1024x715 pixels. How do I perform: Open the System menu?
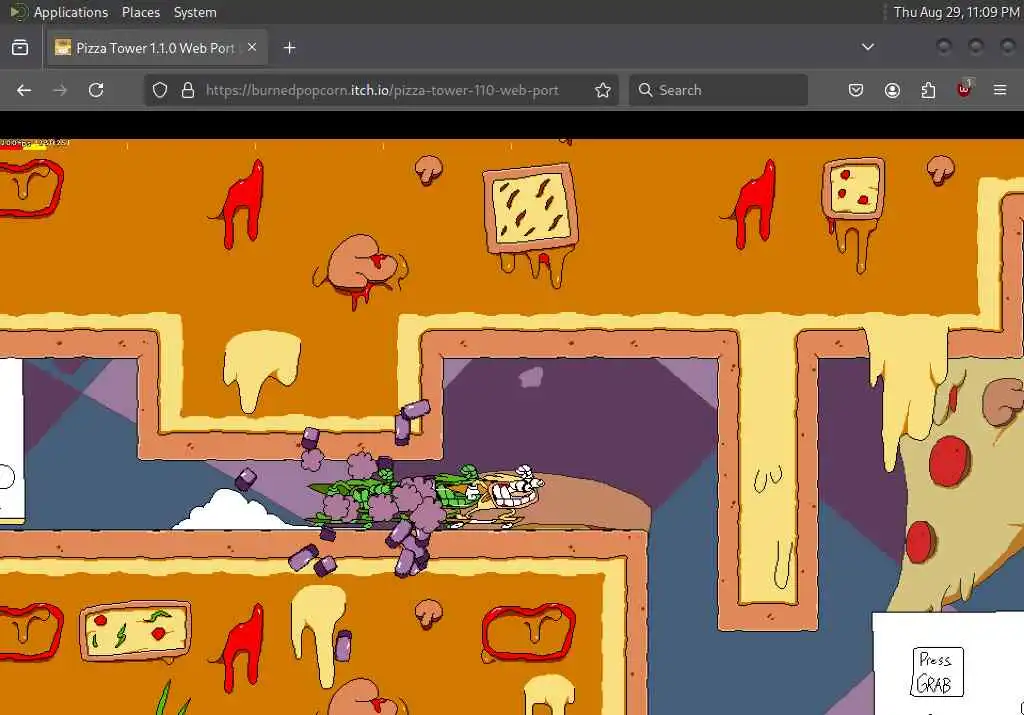195,12
